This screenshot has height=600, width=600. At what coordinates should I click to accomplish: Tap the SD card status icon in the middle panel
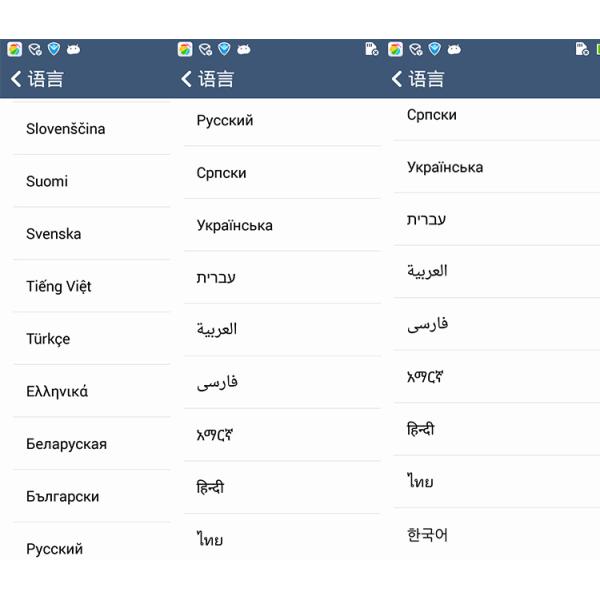372,49
